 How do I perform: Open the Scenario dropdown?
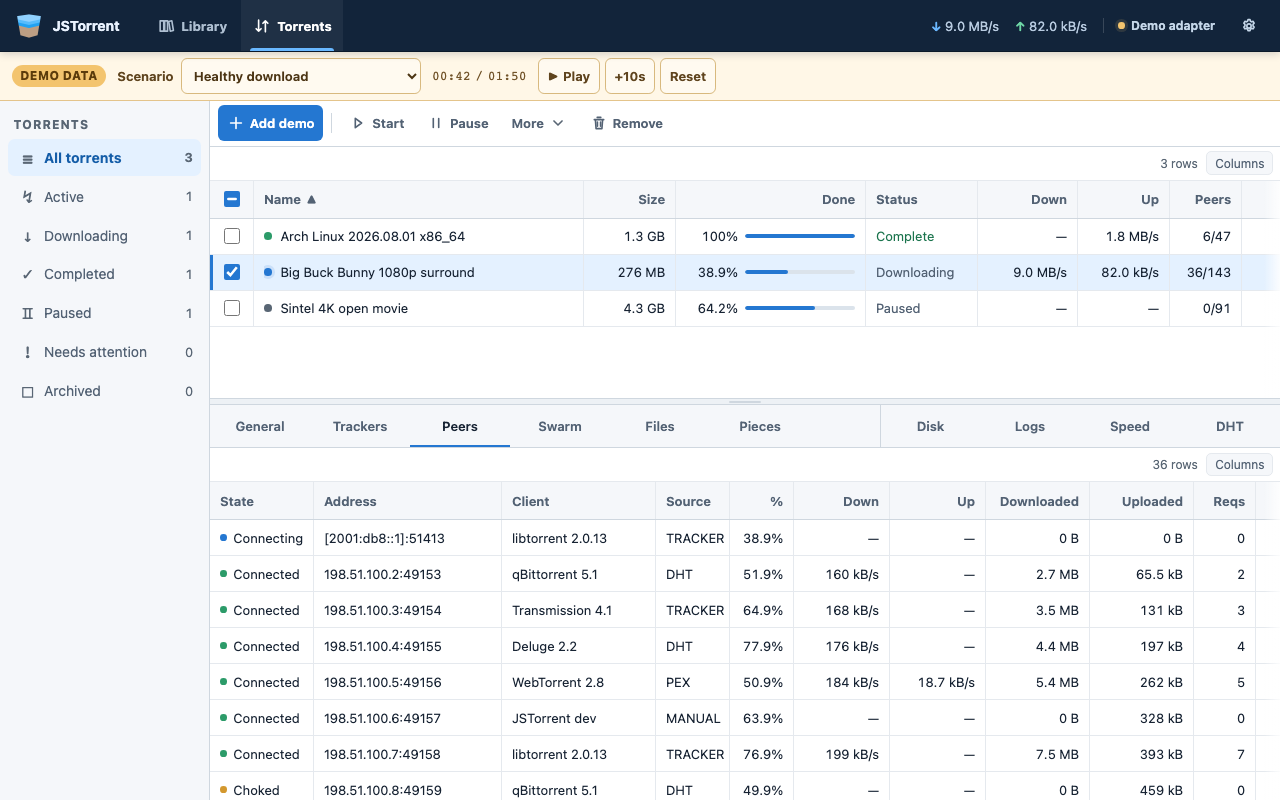(x=301, y=76)
